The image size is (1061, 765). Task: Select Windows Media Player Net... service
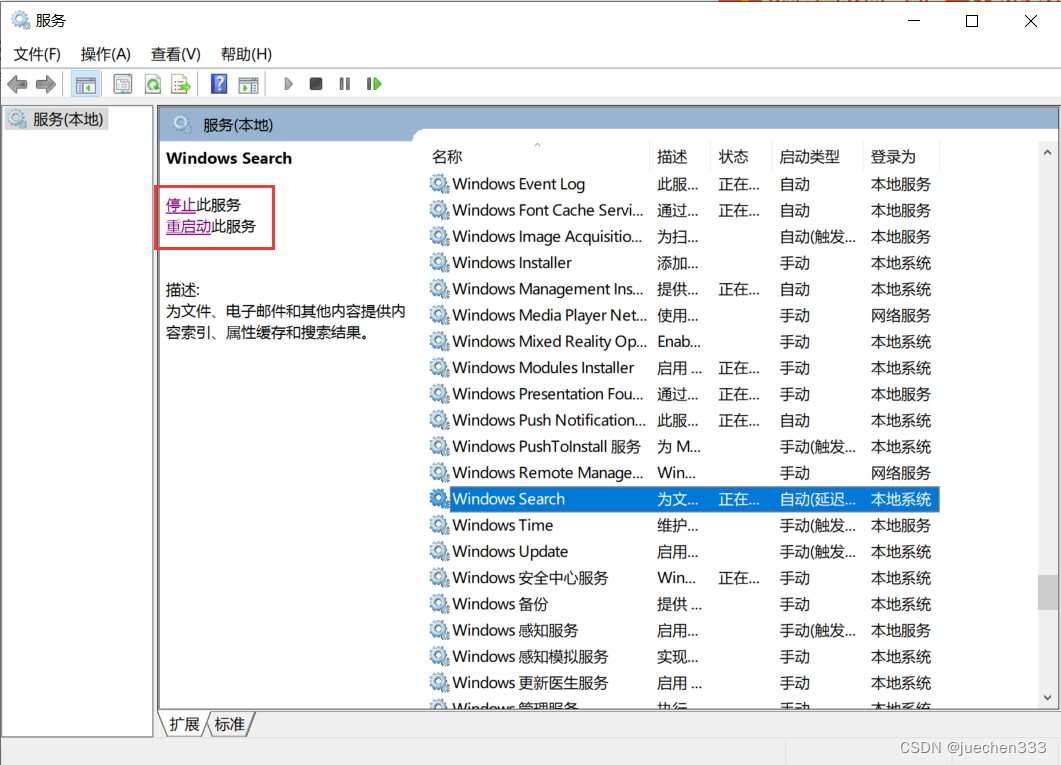click(x=683, y=315)
